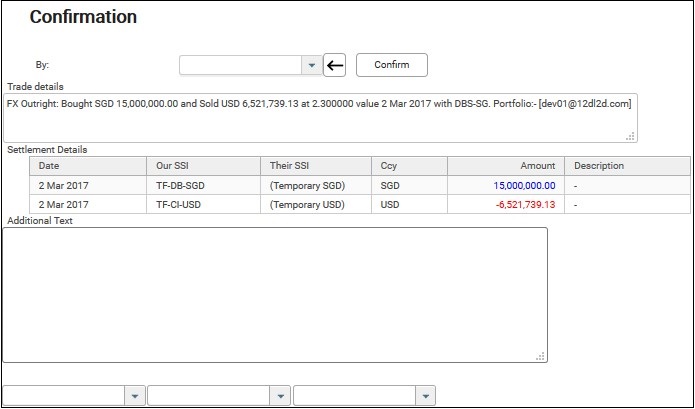
Task: Grab the Trade details box resize handle
Action: coord(630,136)
